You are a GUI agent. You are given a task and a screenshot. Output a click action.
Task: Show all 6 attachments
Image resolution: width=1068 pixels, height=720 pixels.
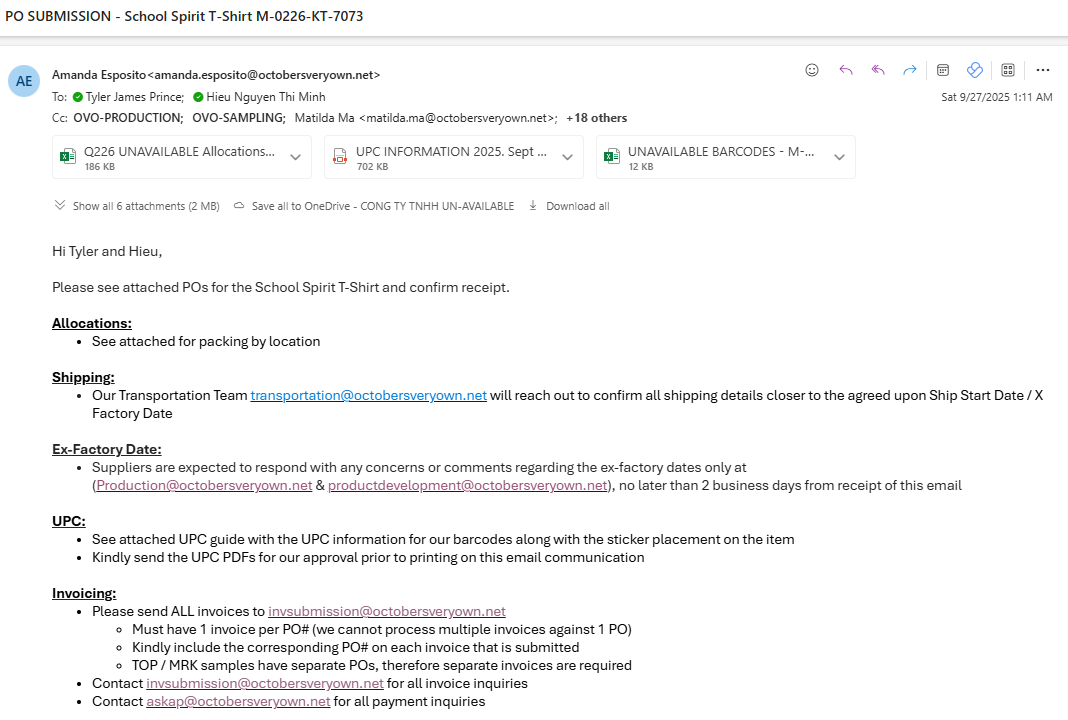pyautogui.click(x=137, y=206)
